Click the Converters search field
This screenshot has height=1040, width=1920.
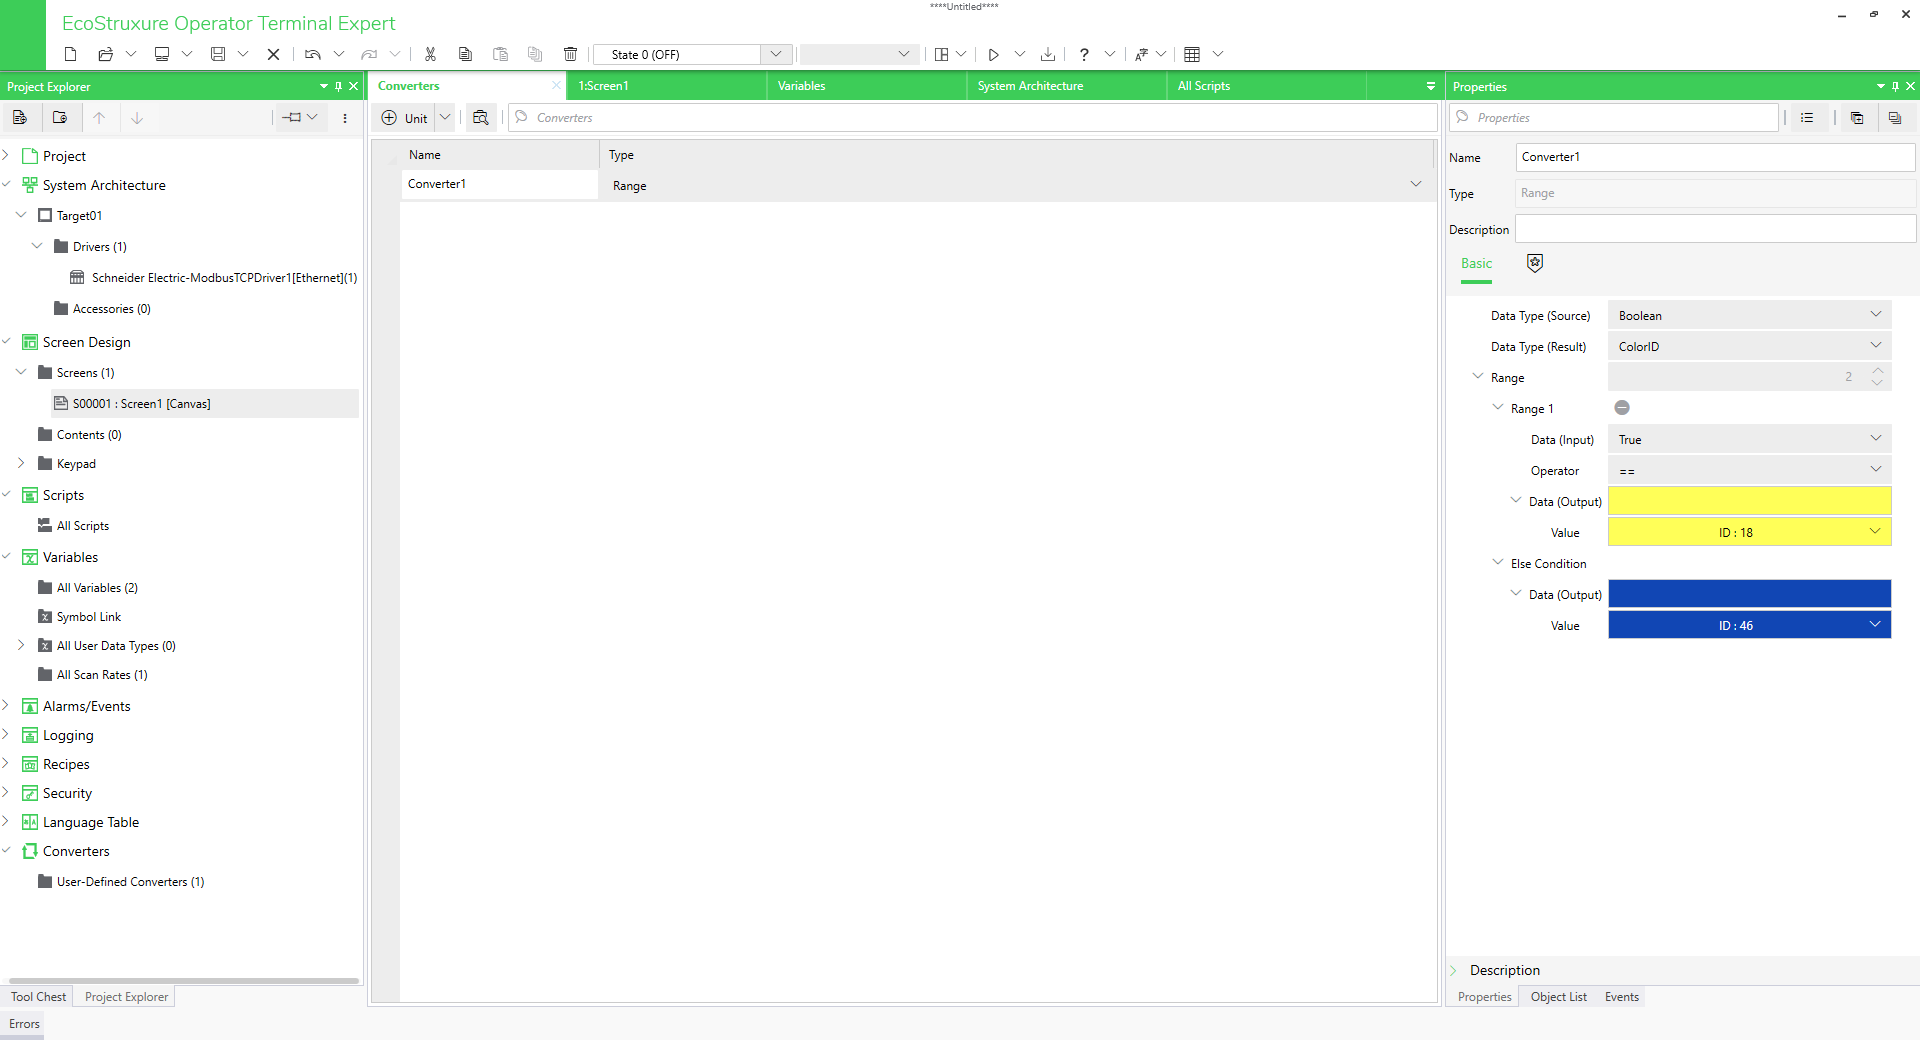click(x=972, y=118)
